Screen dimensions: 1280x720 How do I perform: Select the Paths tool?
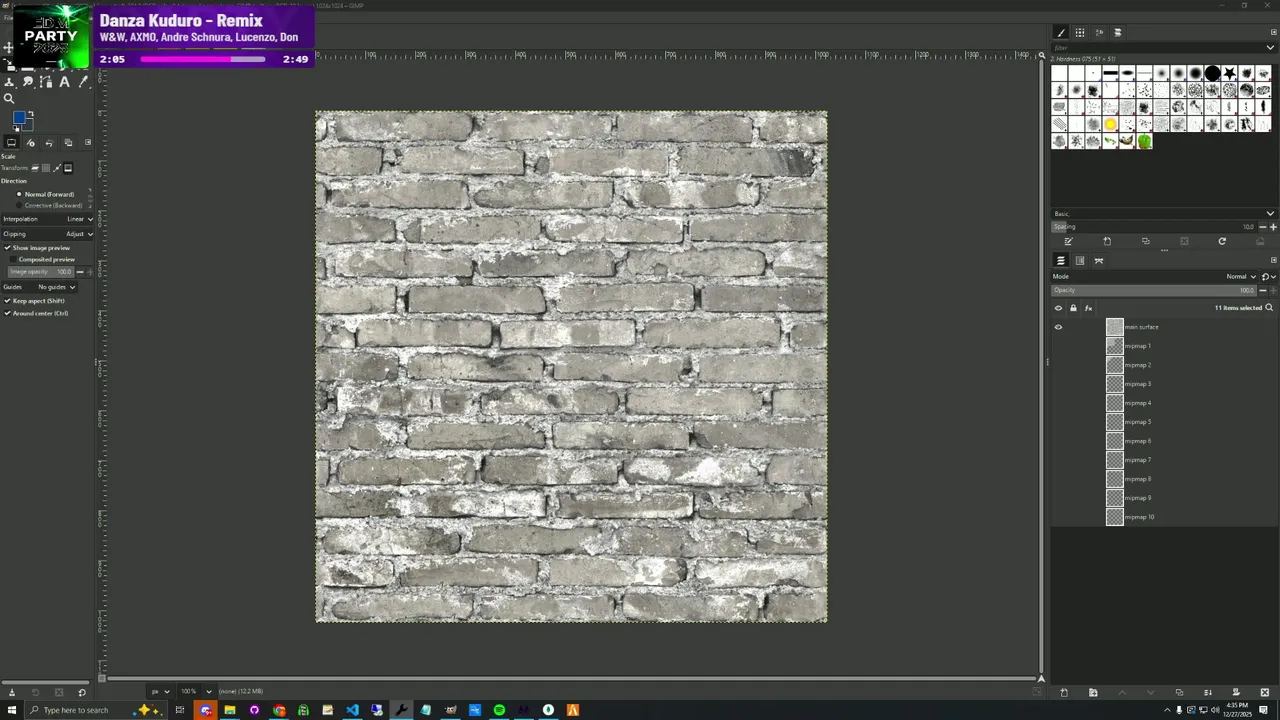46,82
